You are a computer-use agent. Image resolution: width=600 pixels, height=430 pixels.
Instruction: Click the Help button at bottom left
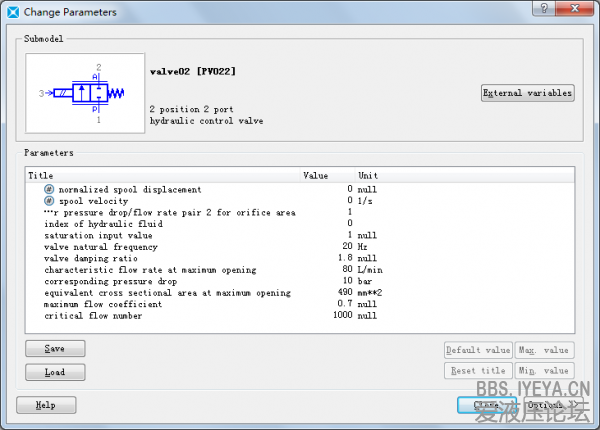[x=45, y=405]
